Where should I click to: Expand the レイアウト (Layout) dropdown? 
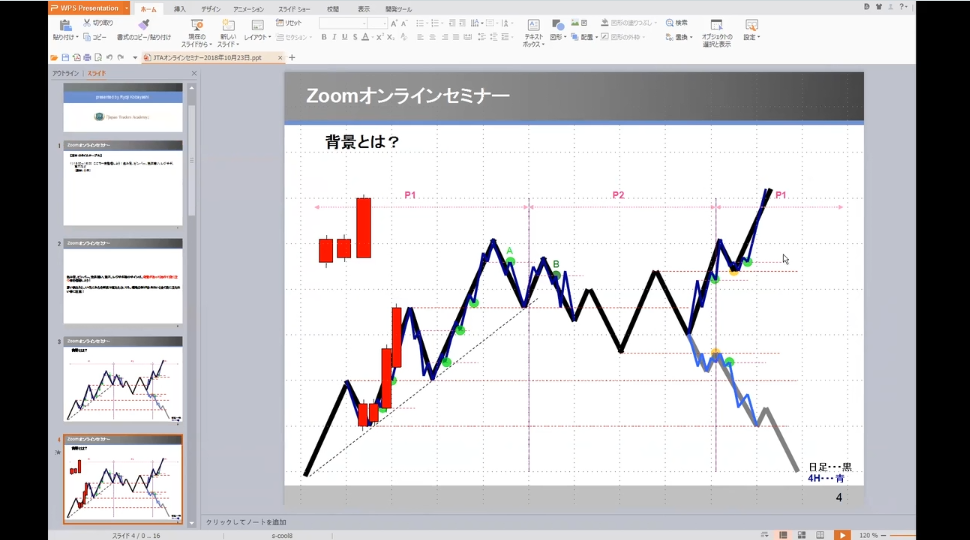pyautogui.click(x=258, y=37)
